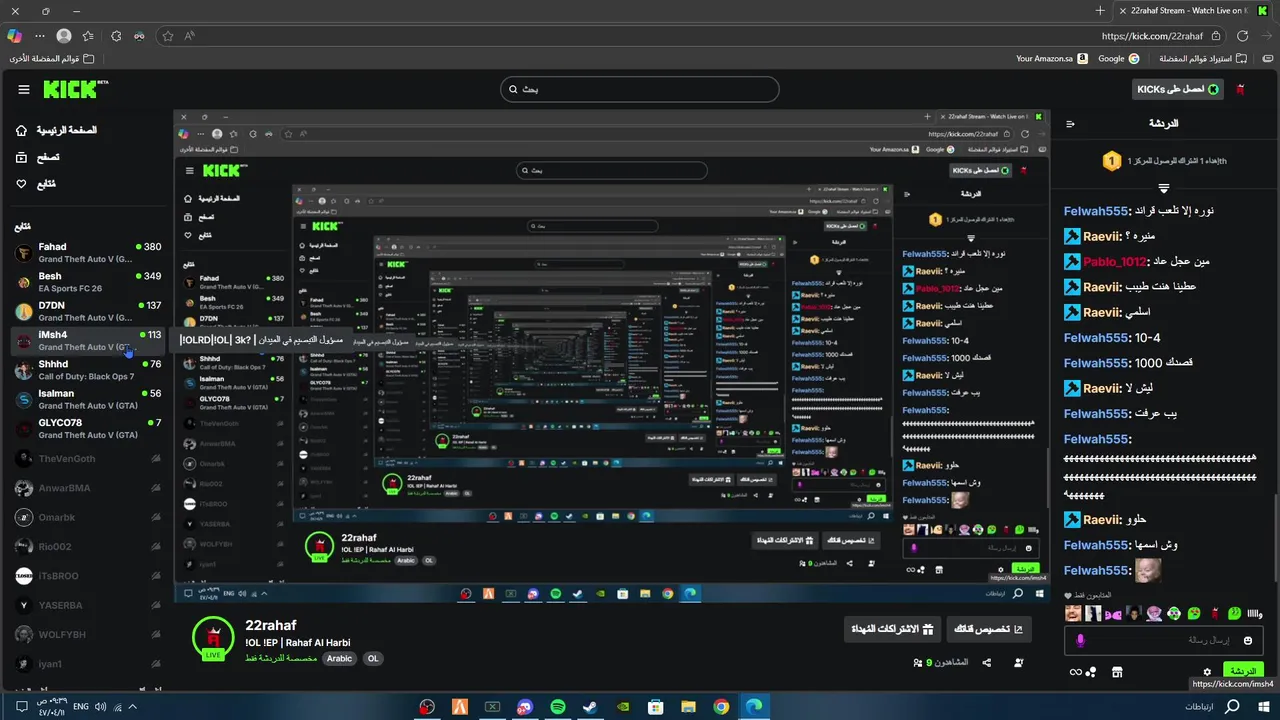Click the chat panel scrollbar

click(x=1274, y=536)
